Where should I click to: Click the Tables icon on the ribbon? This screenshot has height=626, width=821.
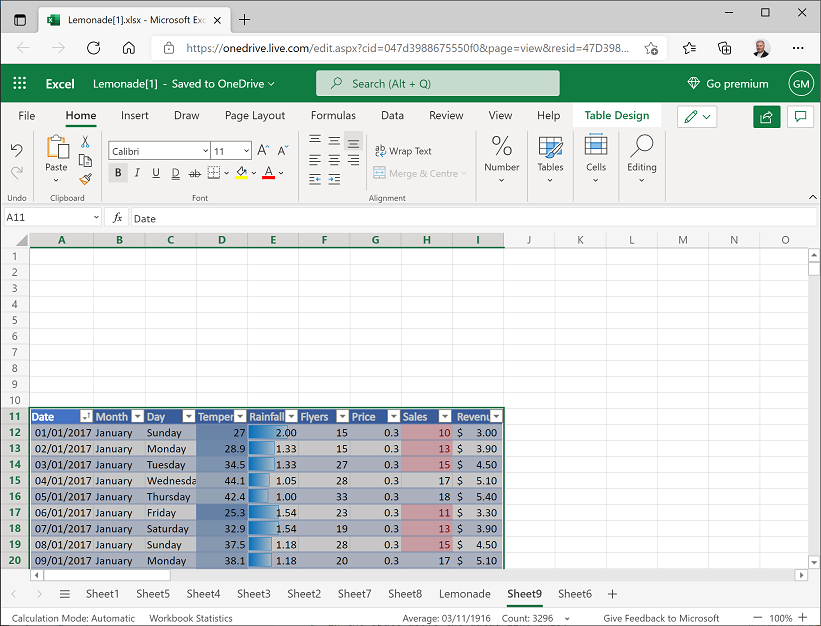(550, 155)
